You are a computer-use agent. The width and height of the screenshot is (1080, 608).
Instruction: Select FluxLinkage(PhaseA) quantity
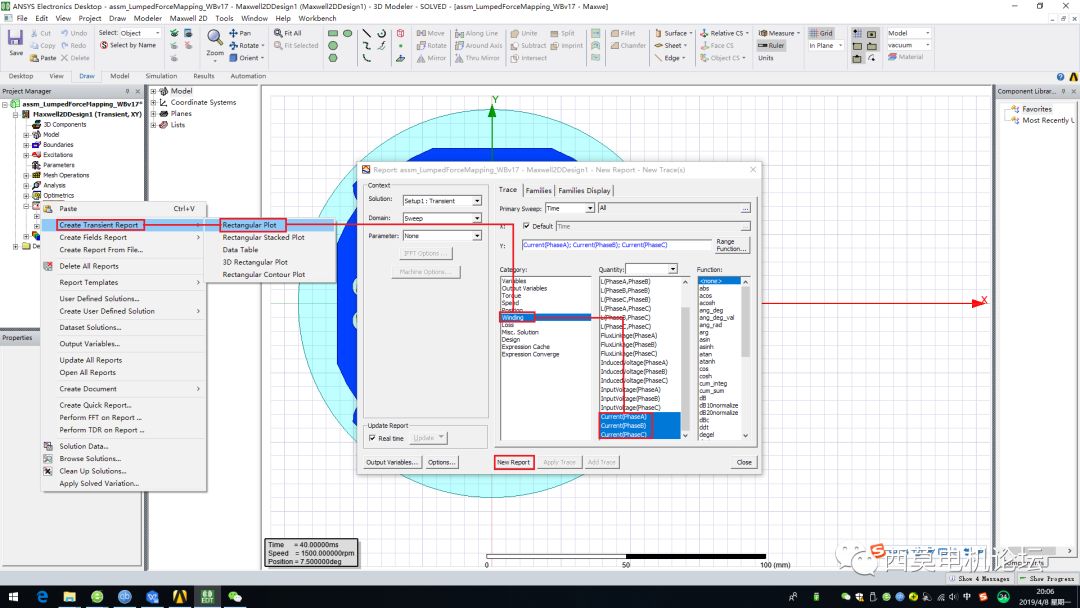(x=629, y=336)
